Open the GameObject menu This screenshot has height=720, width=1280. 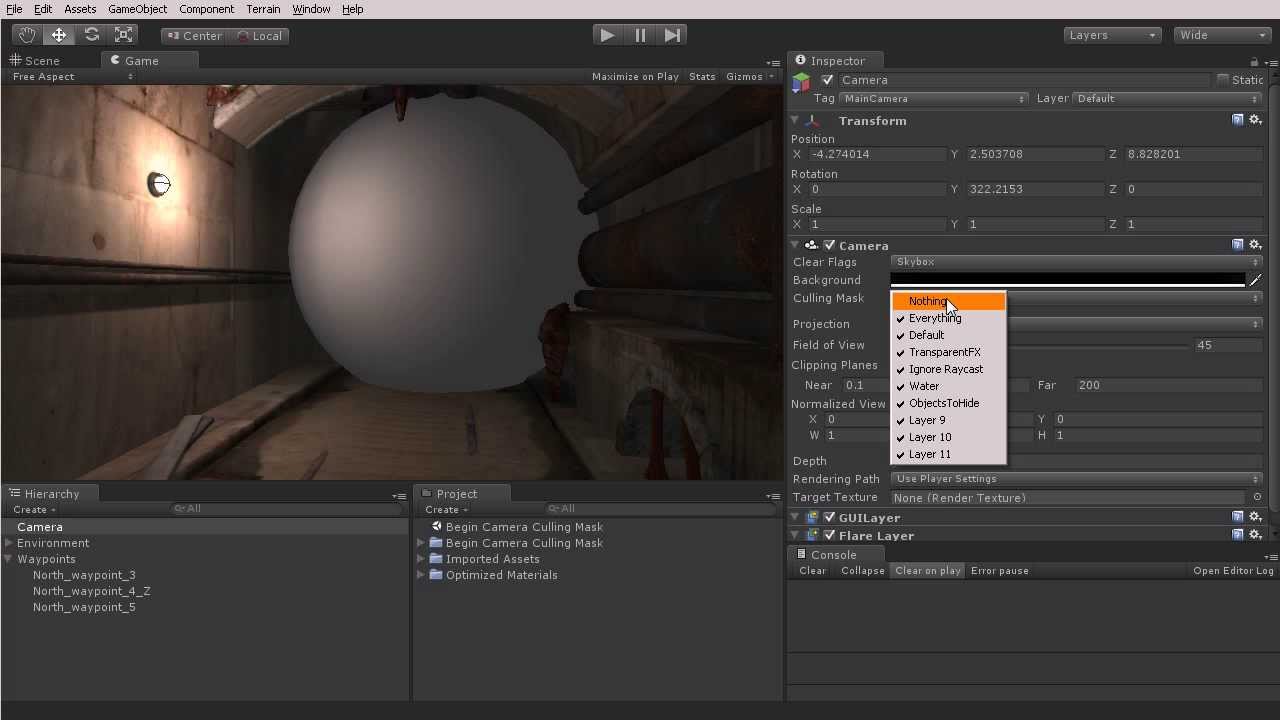[137, 9]
